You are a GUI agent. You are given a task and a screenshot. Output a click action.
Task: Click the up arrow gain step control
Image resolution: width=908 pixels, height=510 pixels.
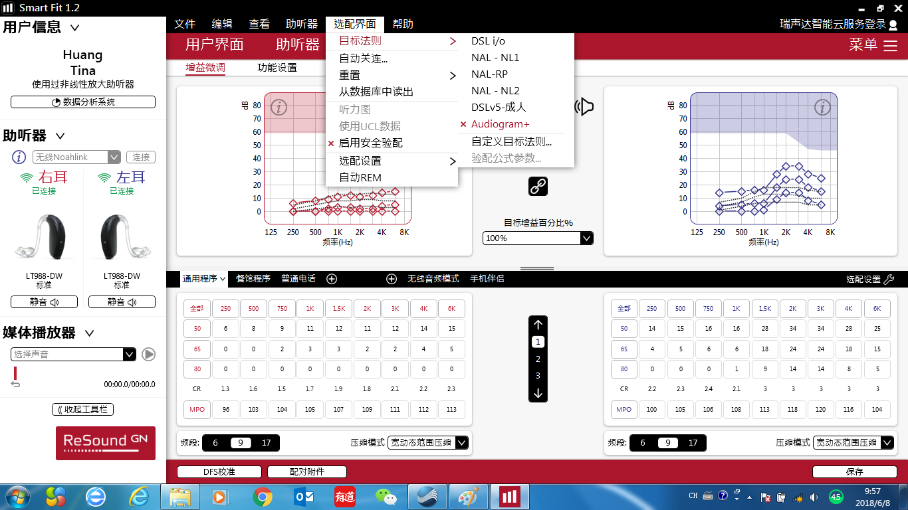pos(538,324)
